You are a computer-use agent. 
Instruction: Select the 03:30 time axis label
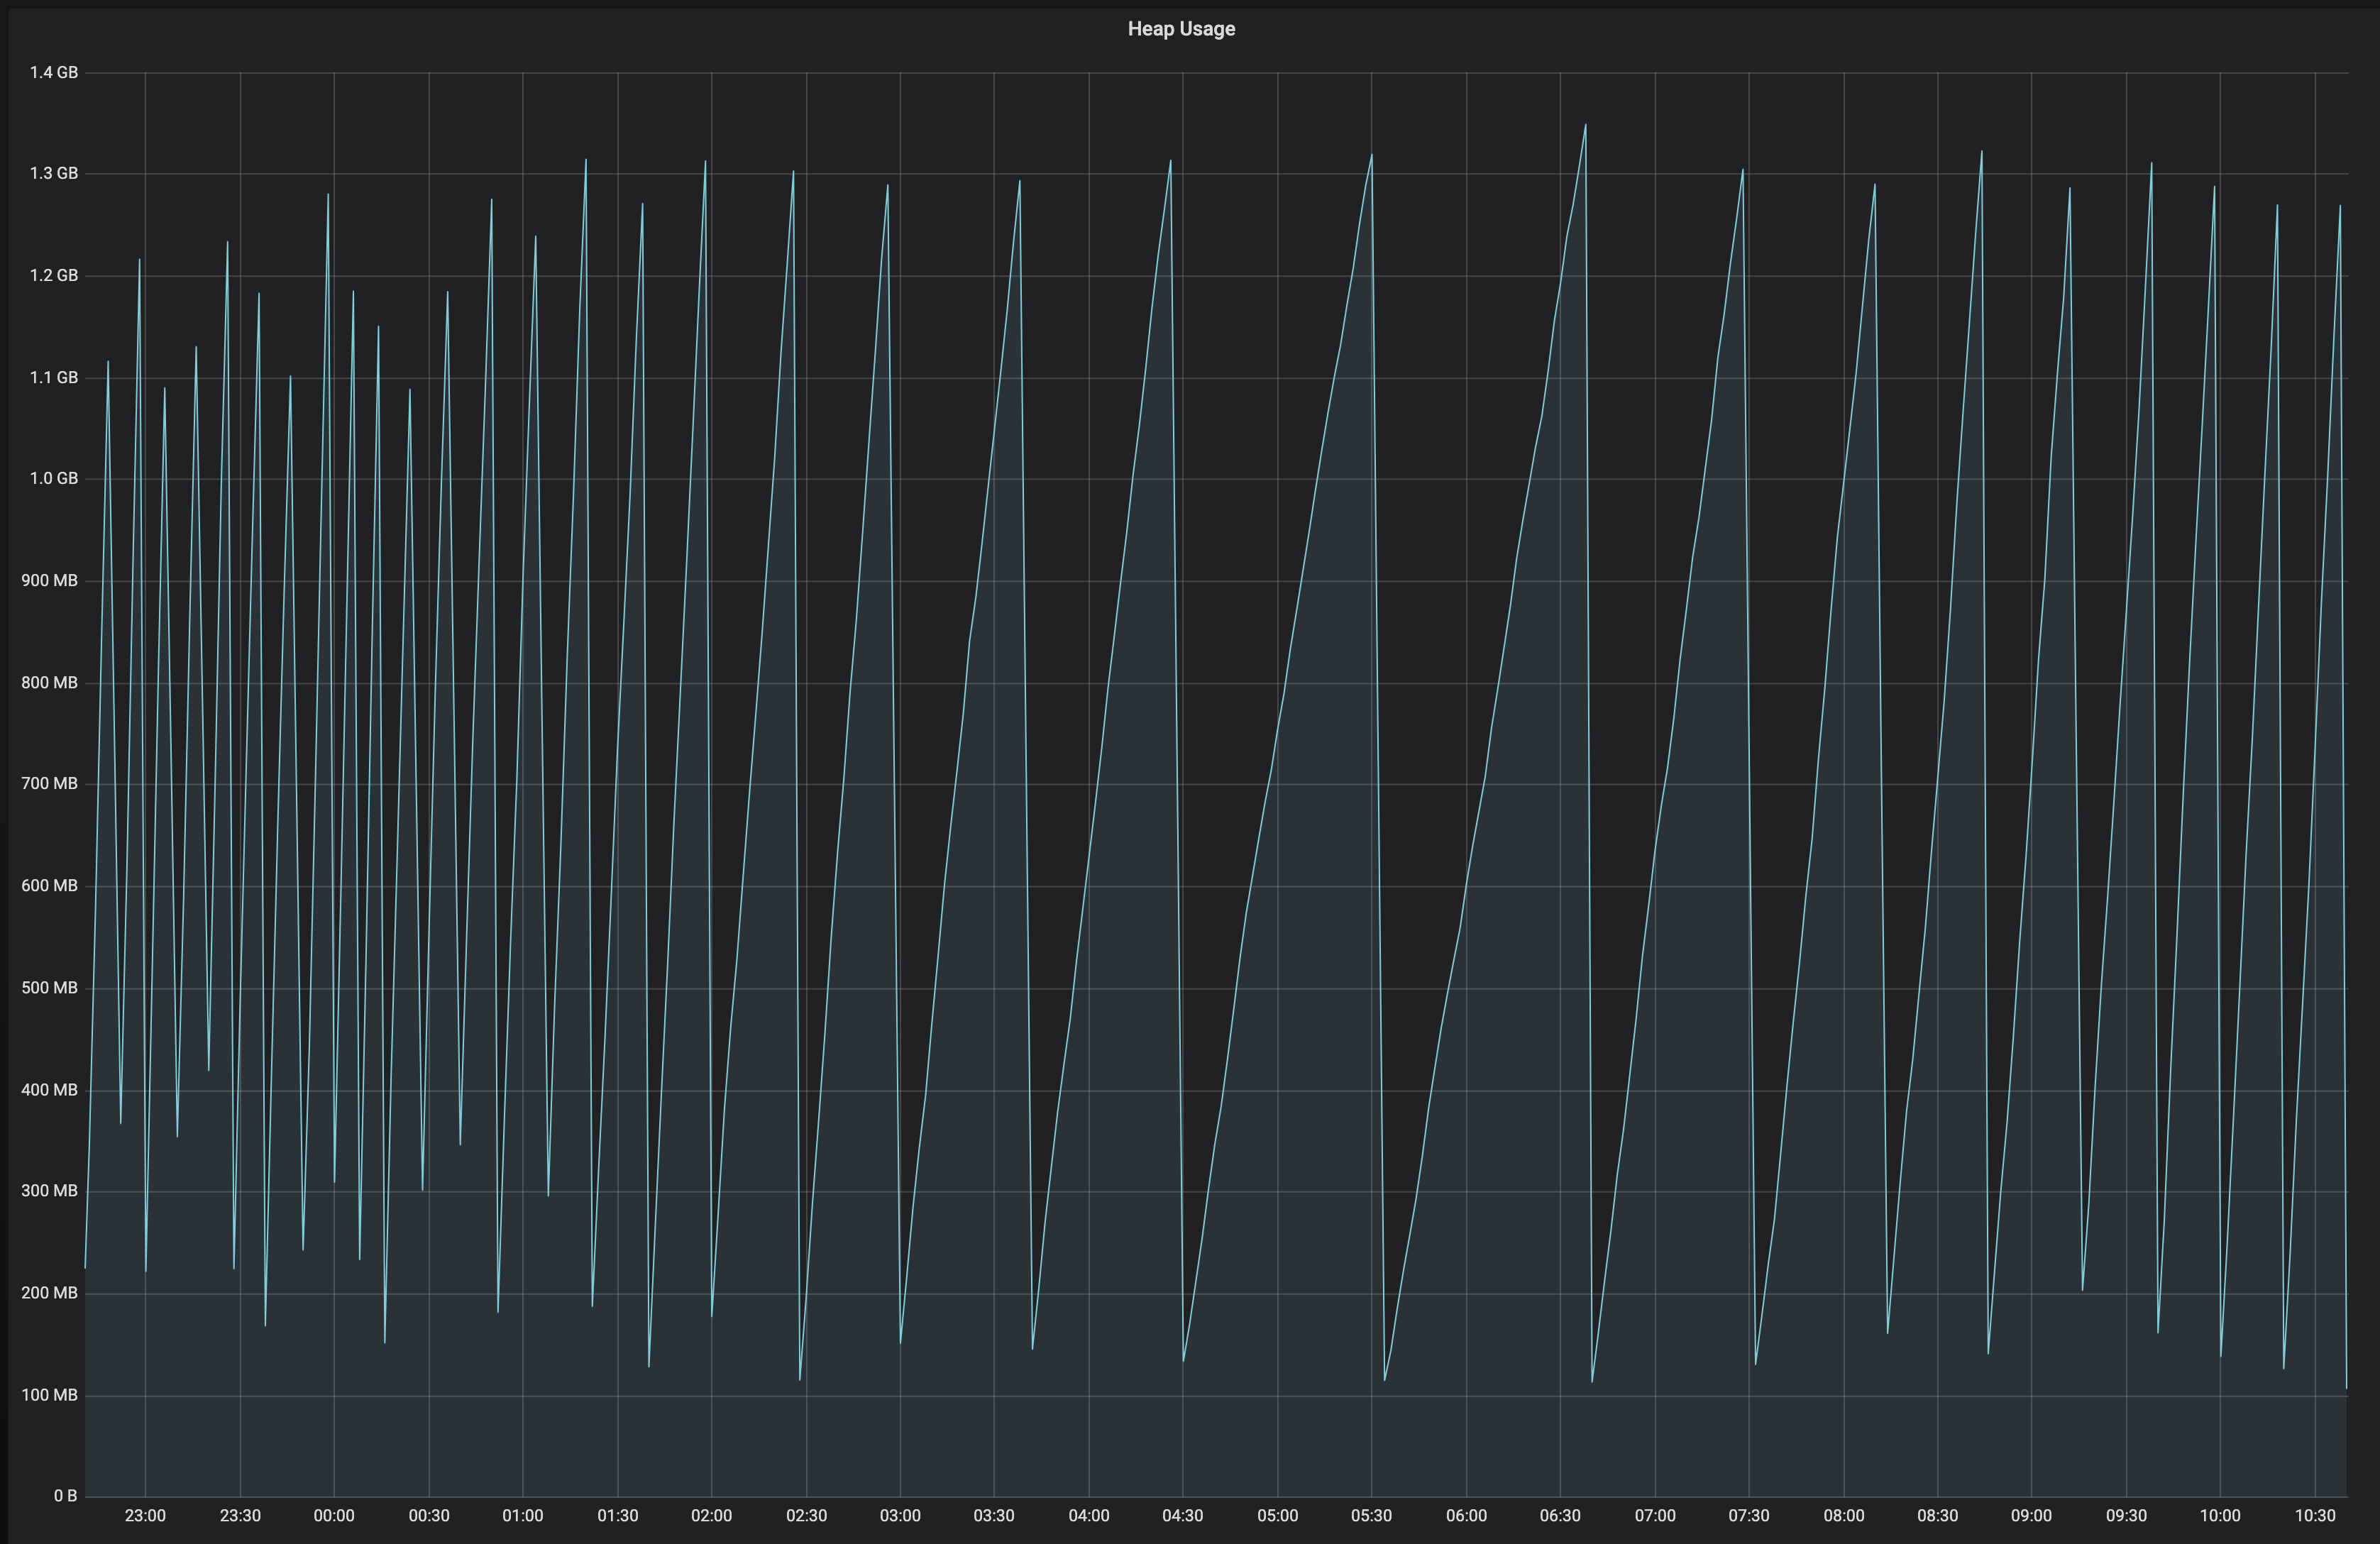coord(994,1516)
